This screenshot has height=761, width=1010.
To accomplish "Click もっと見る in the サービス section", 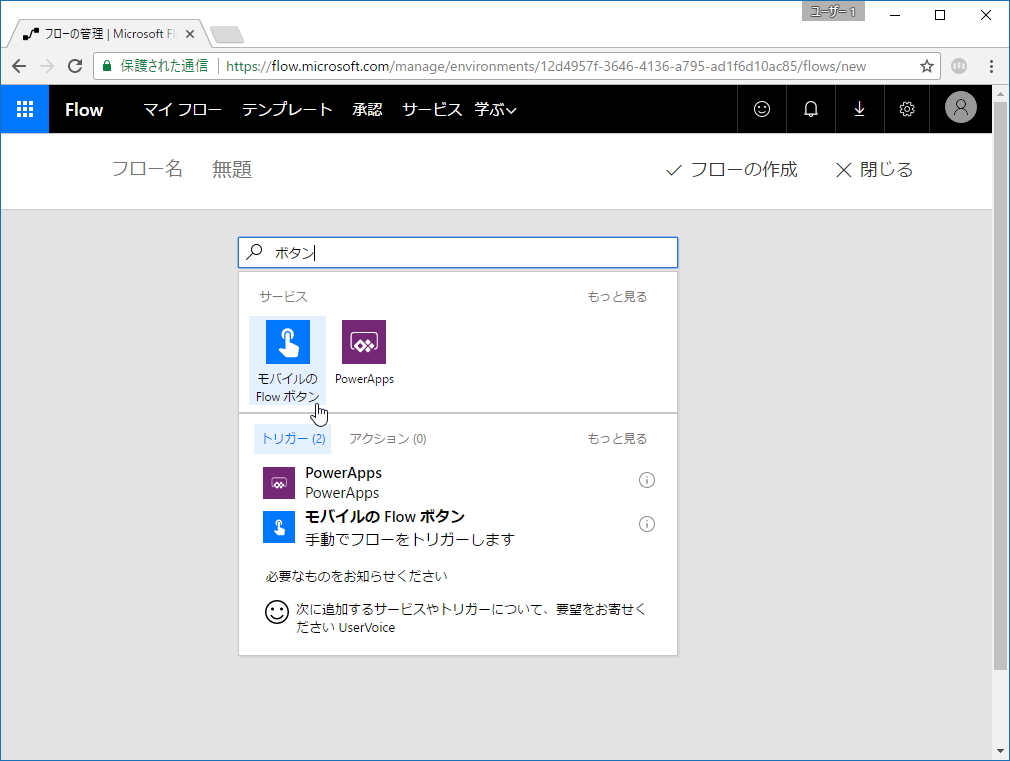I will (617, 296).
